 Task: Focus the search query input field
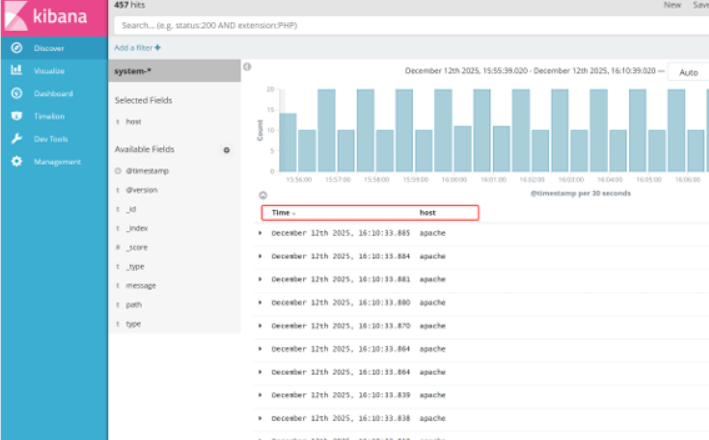(411, 25)
